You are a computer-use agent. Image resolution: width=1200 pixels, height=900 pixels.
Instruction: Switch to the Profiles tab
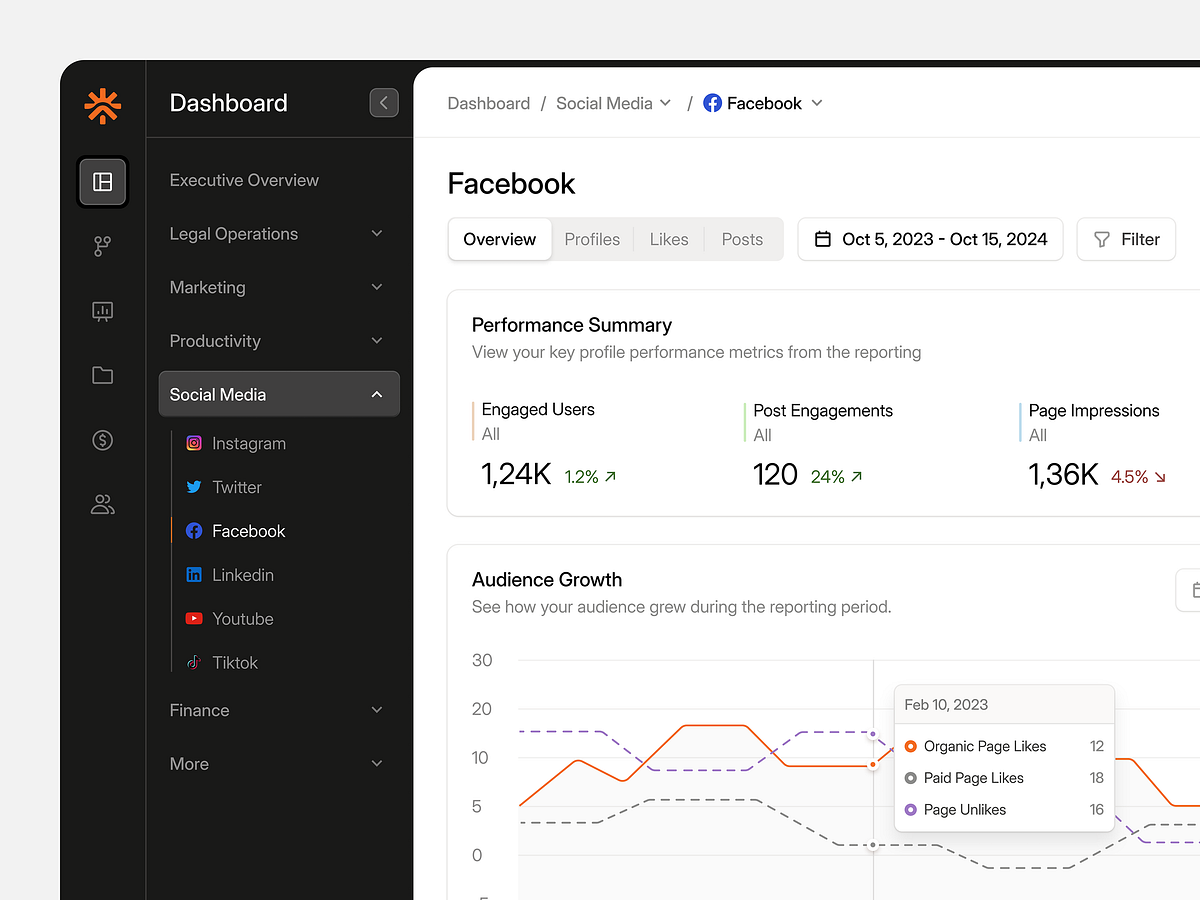pos(592,239)
